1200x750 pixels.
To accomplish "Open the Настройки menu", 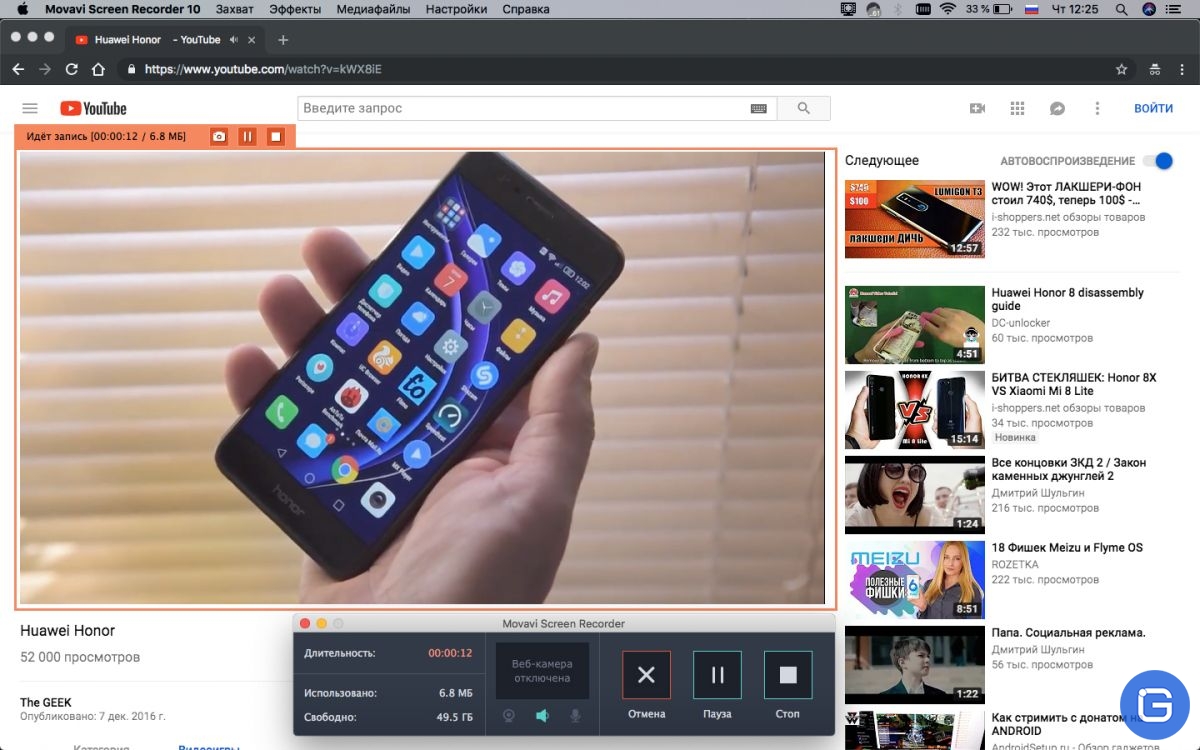I will pyautogui.click(x=456, y=9).
